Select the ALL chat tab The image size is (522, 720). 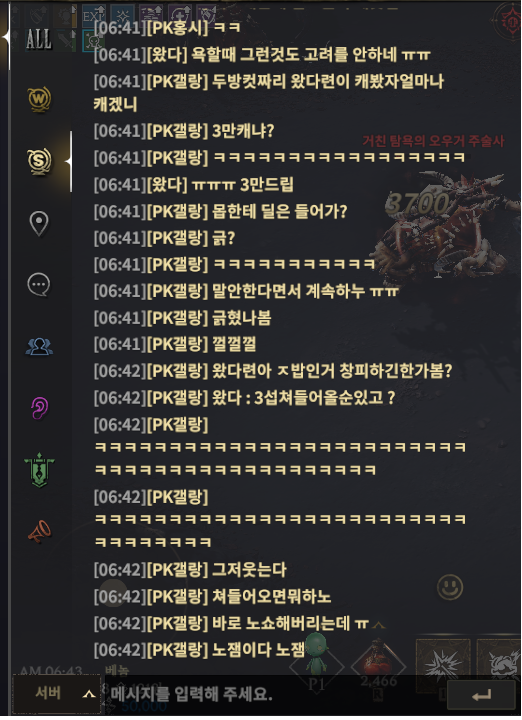click(39, 39)
